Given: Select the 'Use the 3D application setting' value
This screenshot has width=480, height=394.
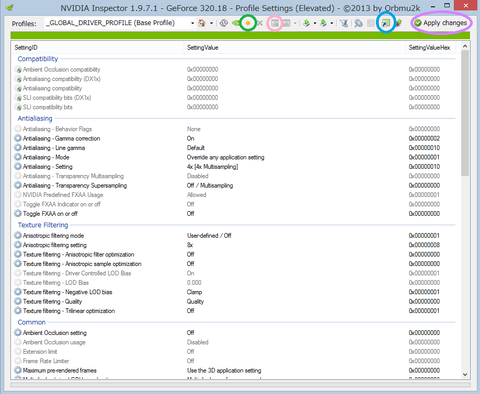Looking at the screenshot, I should (x=224, y=370).
